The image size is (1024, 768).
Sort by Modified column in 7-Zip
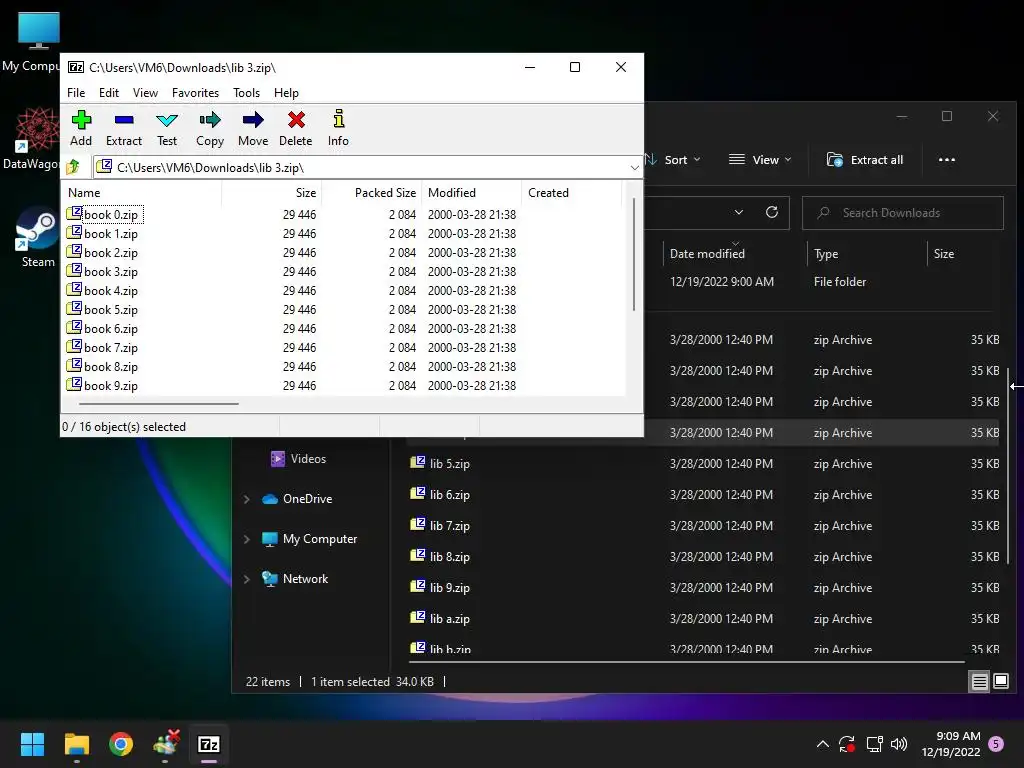452,193
